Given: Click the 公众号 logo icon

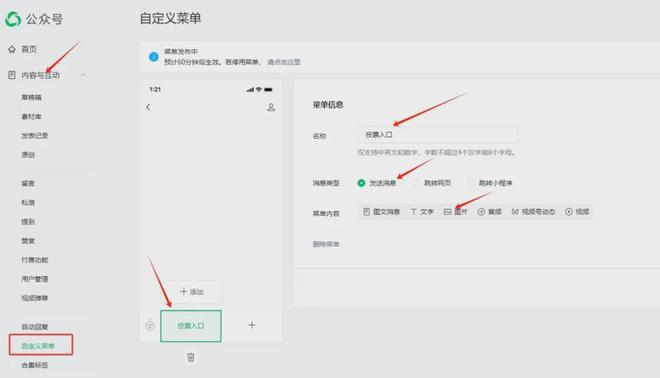Looking at the screenshot, I should (13, 19).
